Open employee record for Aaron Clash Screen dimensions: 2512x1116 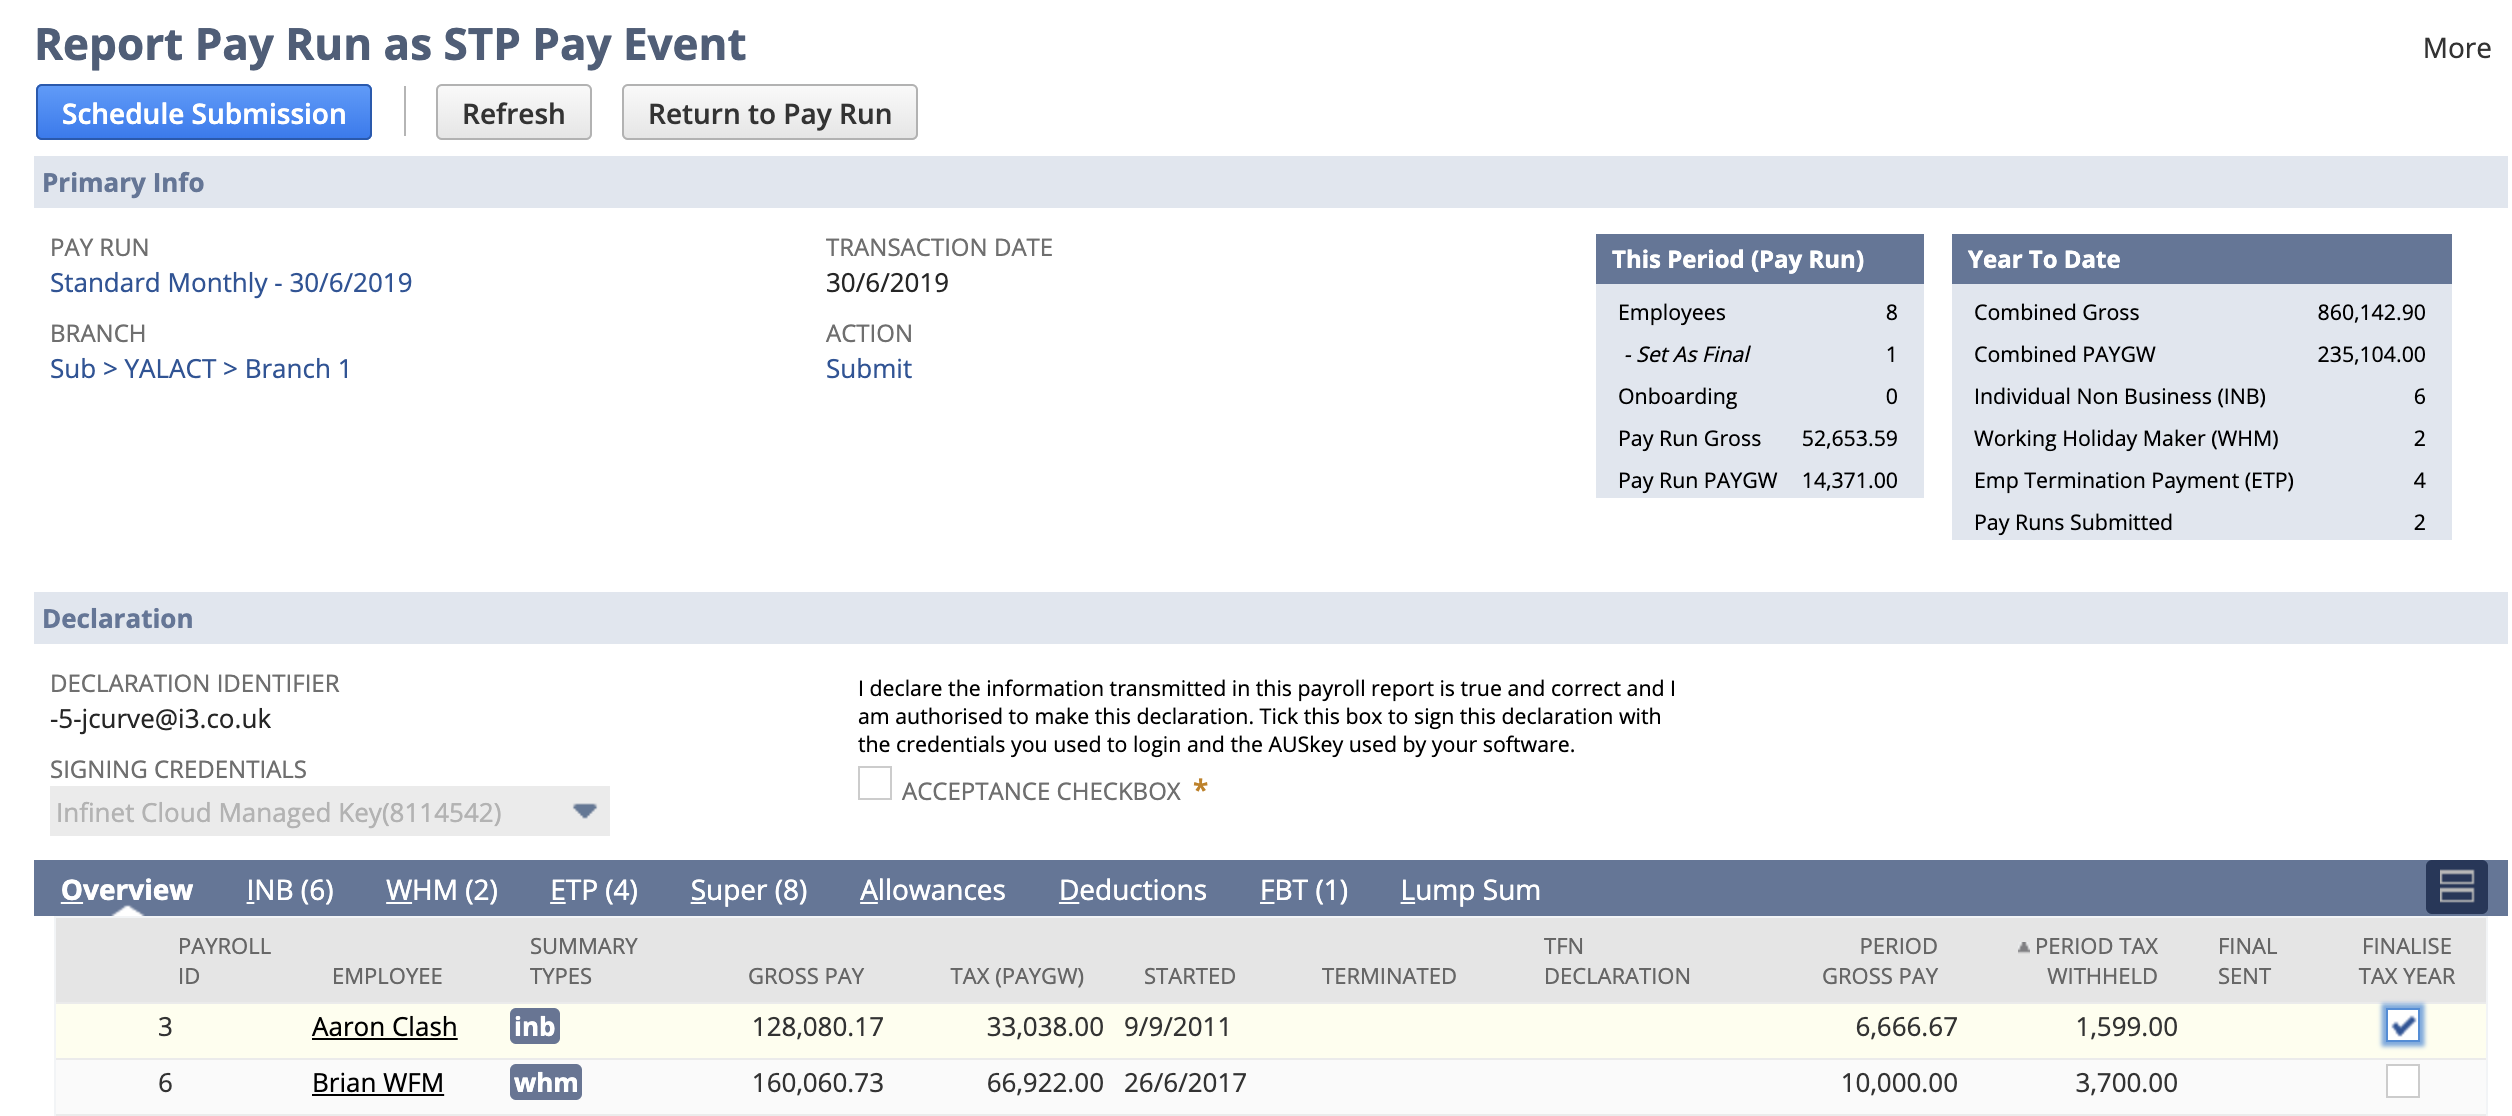tap(384, 1026)
